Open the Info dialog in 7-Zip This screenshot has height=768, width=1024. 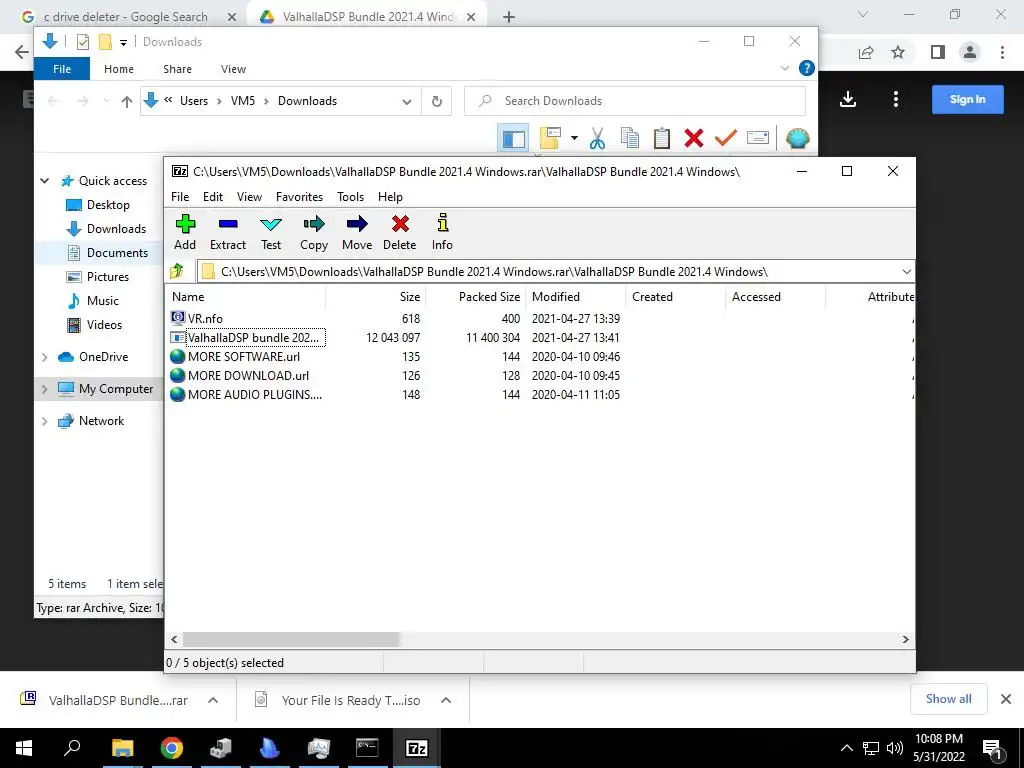point(442,232)
